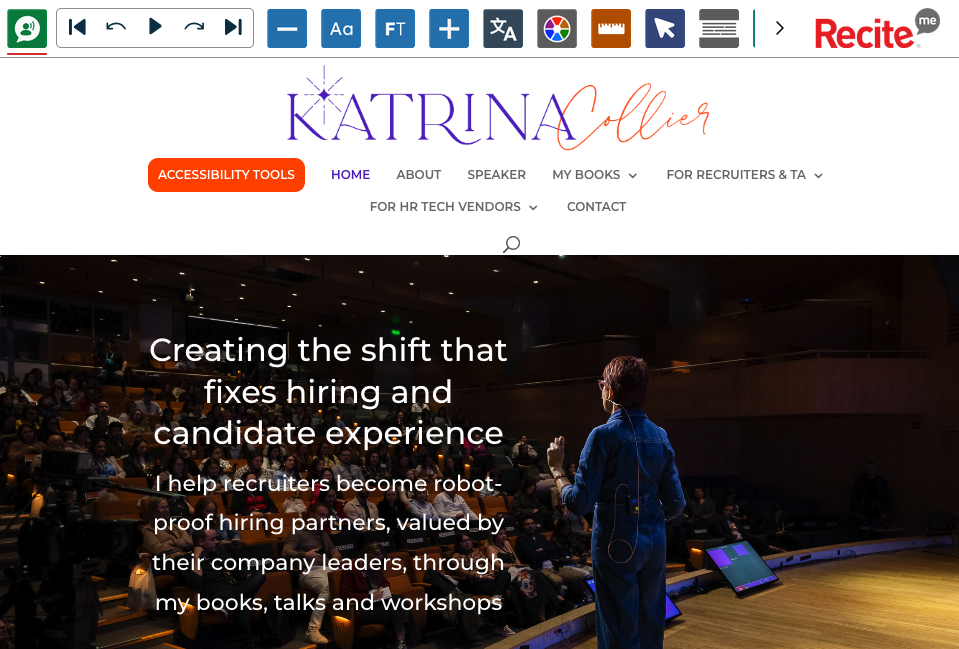Open the Aa font options icon
The width and height of the screenshot is (959, 649).
(x=341, y=29)
